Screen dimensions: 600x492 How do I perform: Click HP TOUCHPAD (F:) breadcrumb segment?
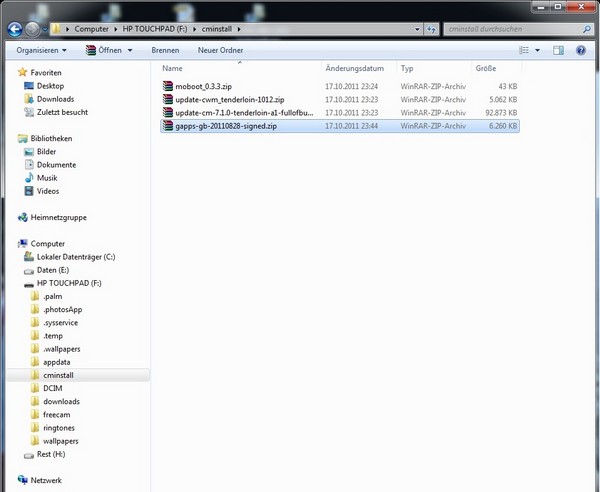pyautogui.click(x=155, y=29)
